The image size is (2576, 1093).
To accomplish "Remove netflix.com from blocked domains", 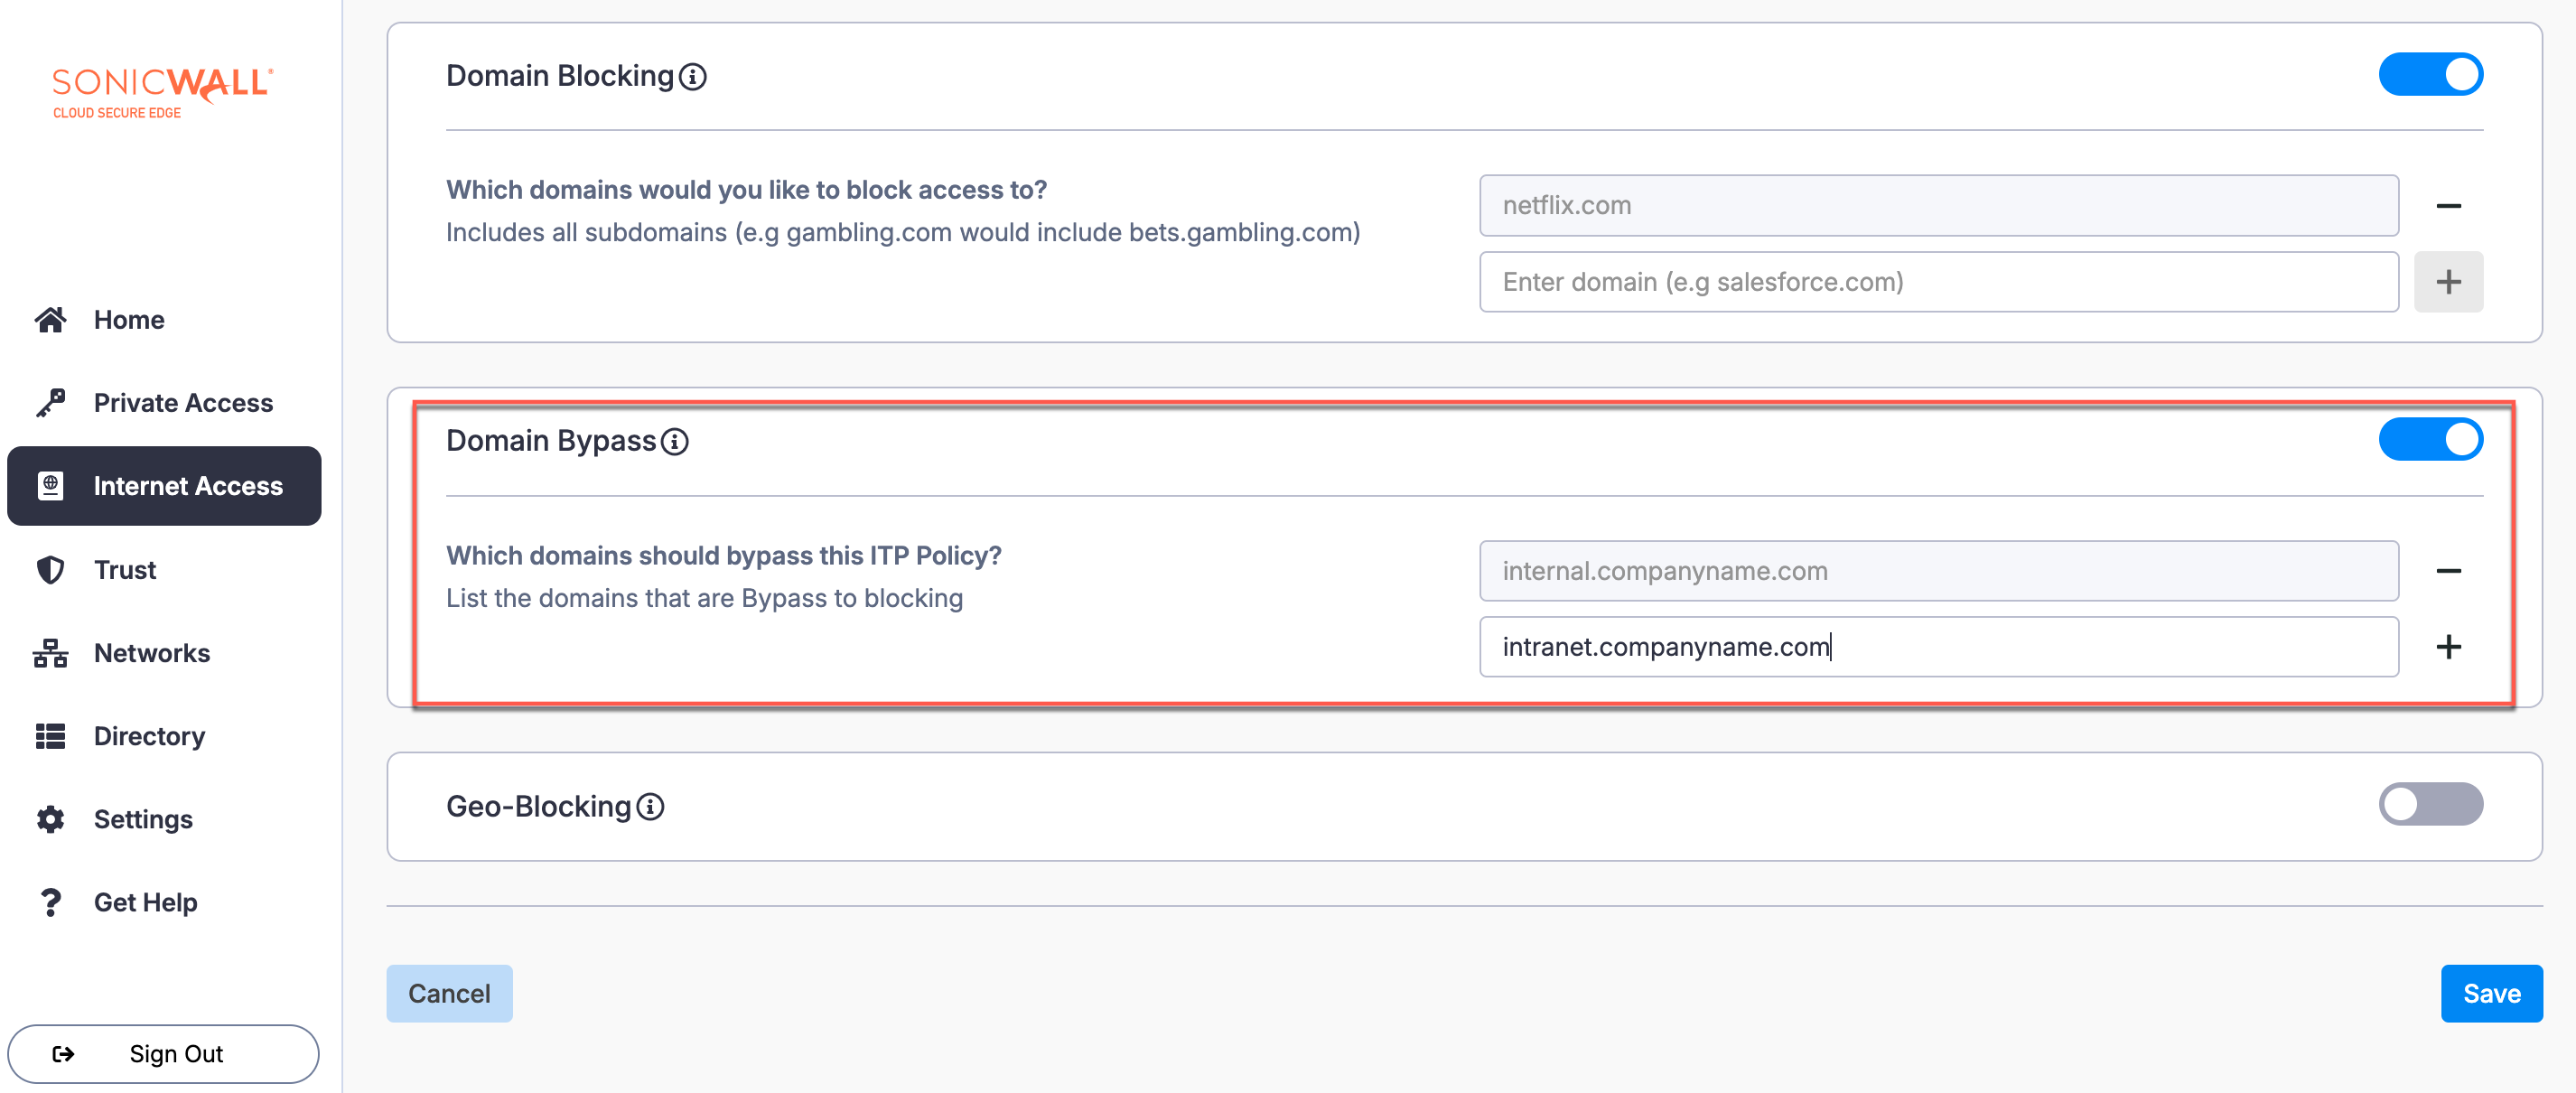I will pyautogui.click(x=2448, y=206).
